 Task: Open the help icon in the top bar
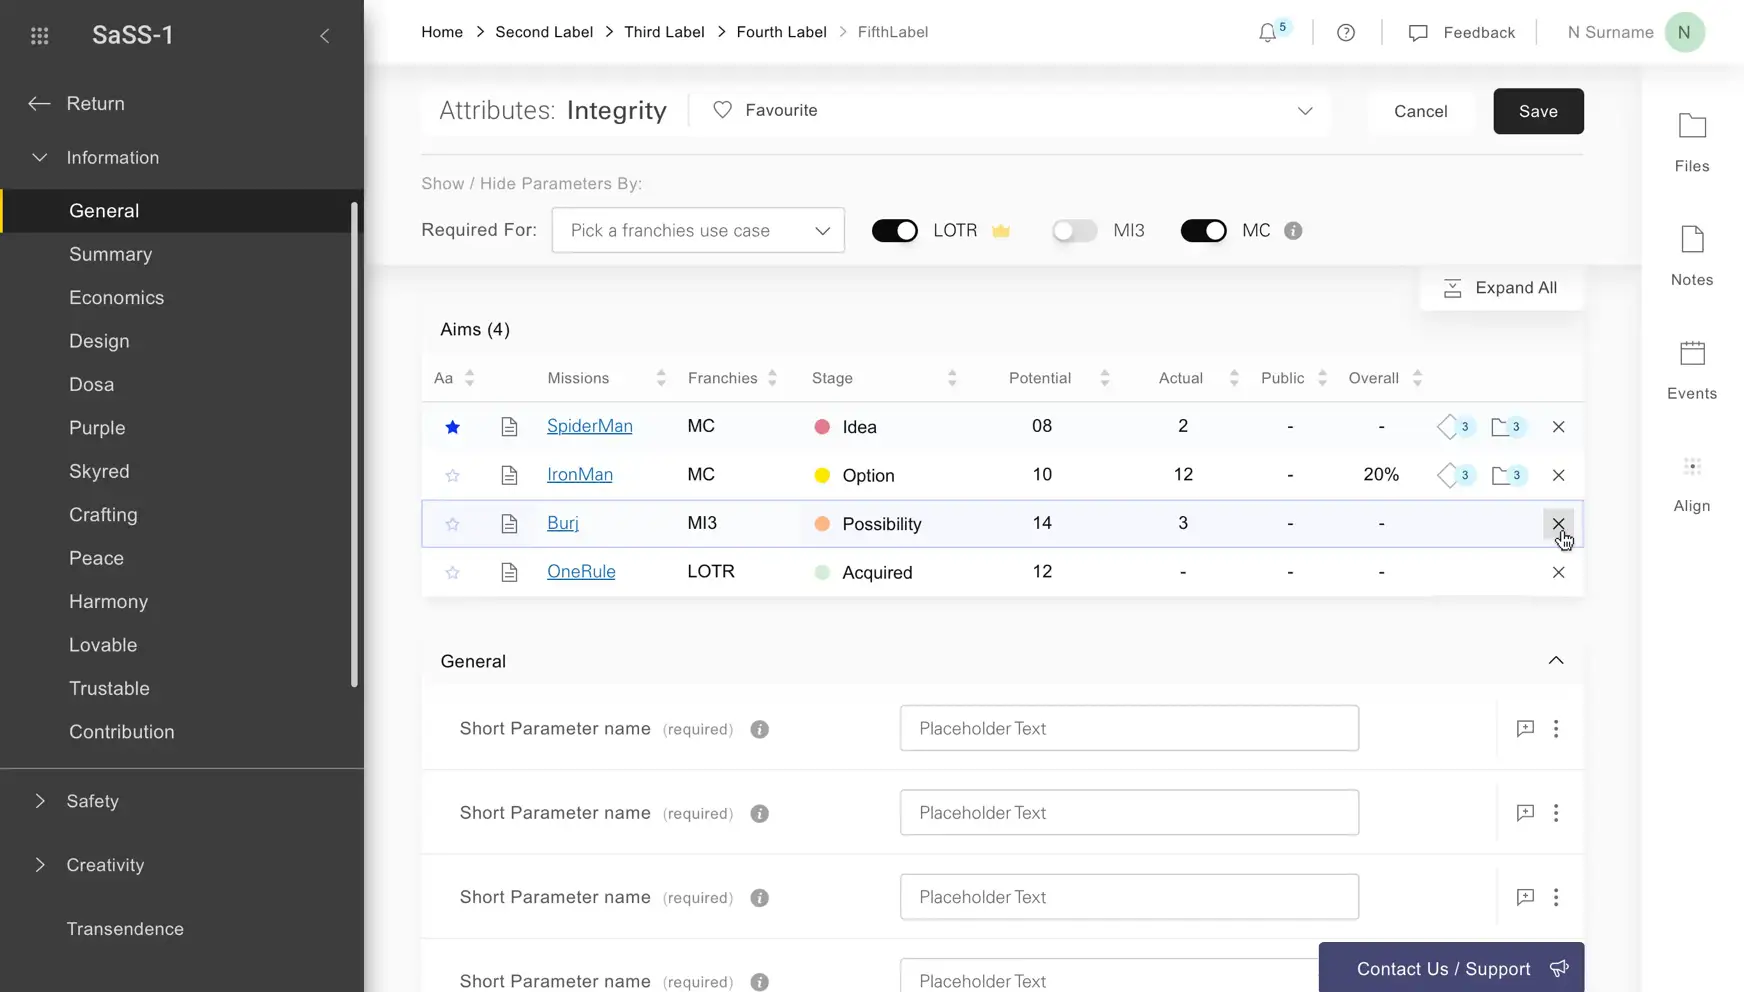[1345, 32]
